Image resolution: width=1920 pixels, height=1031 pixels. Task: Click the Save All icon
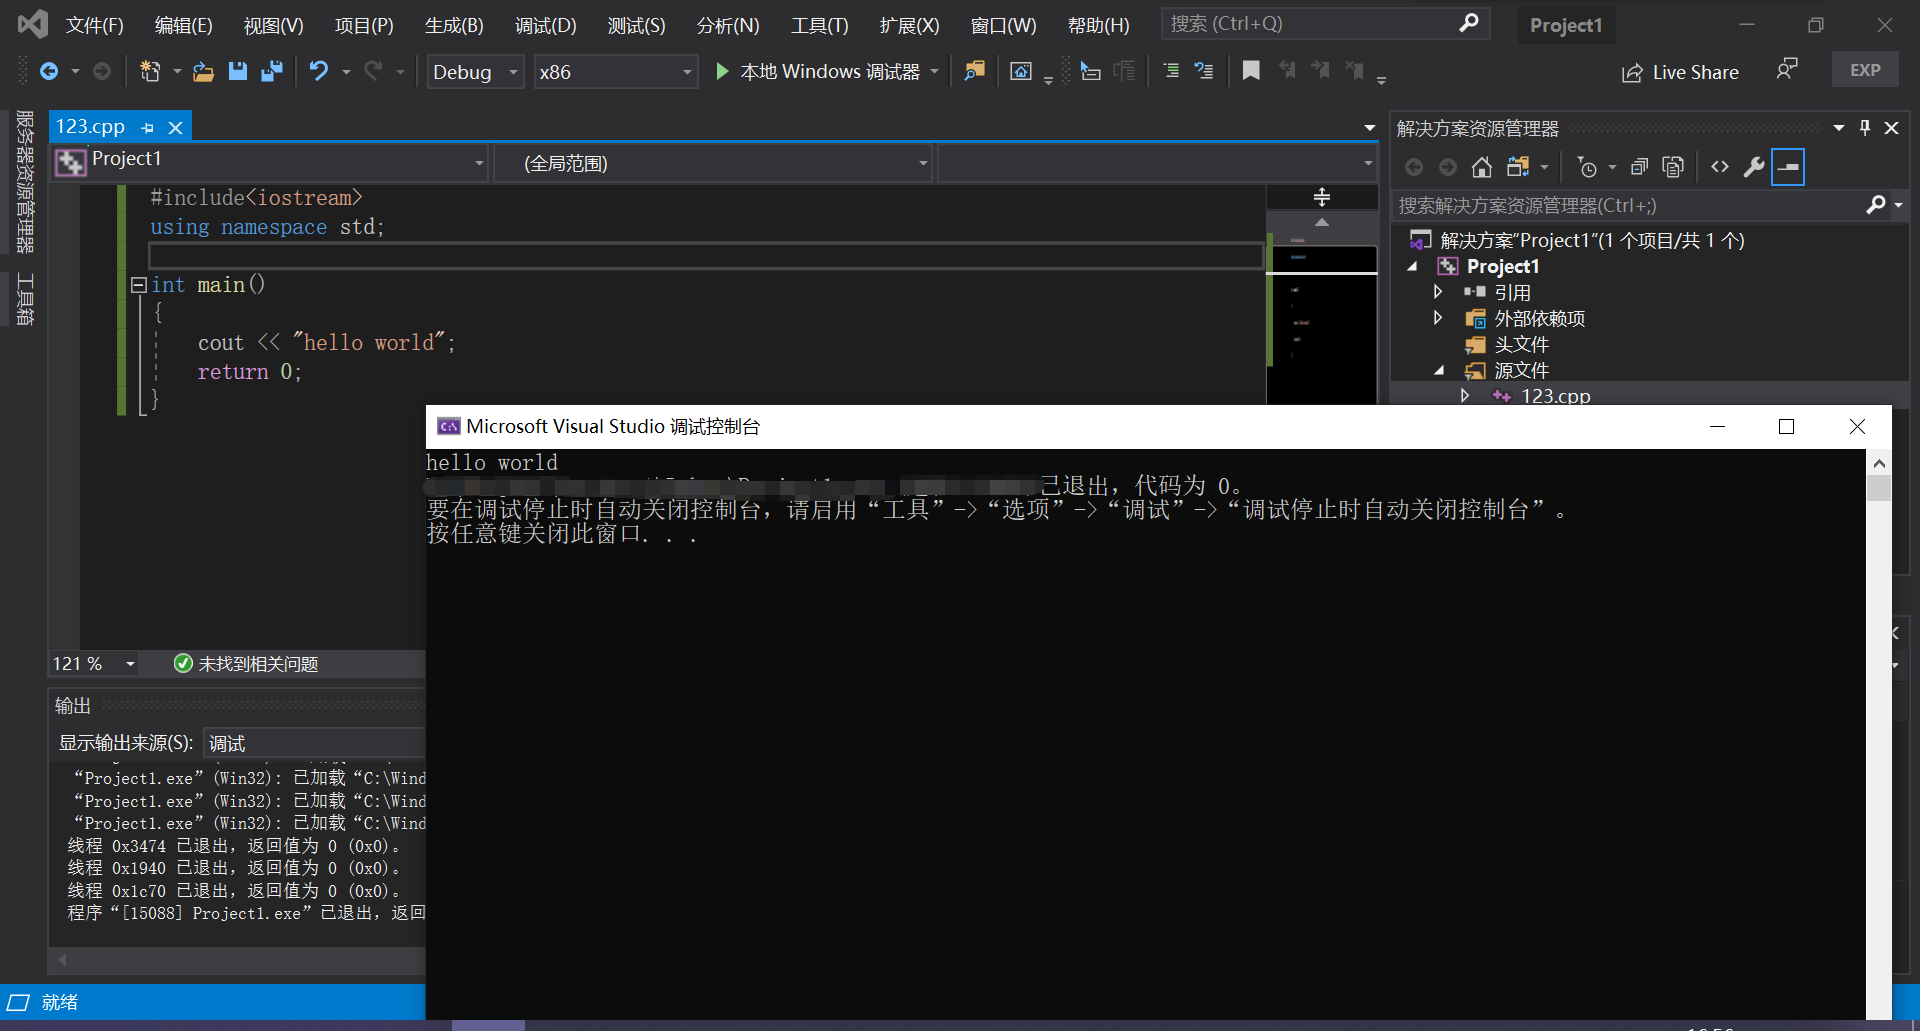pyautogui.click(x=271, y=71)
